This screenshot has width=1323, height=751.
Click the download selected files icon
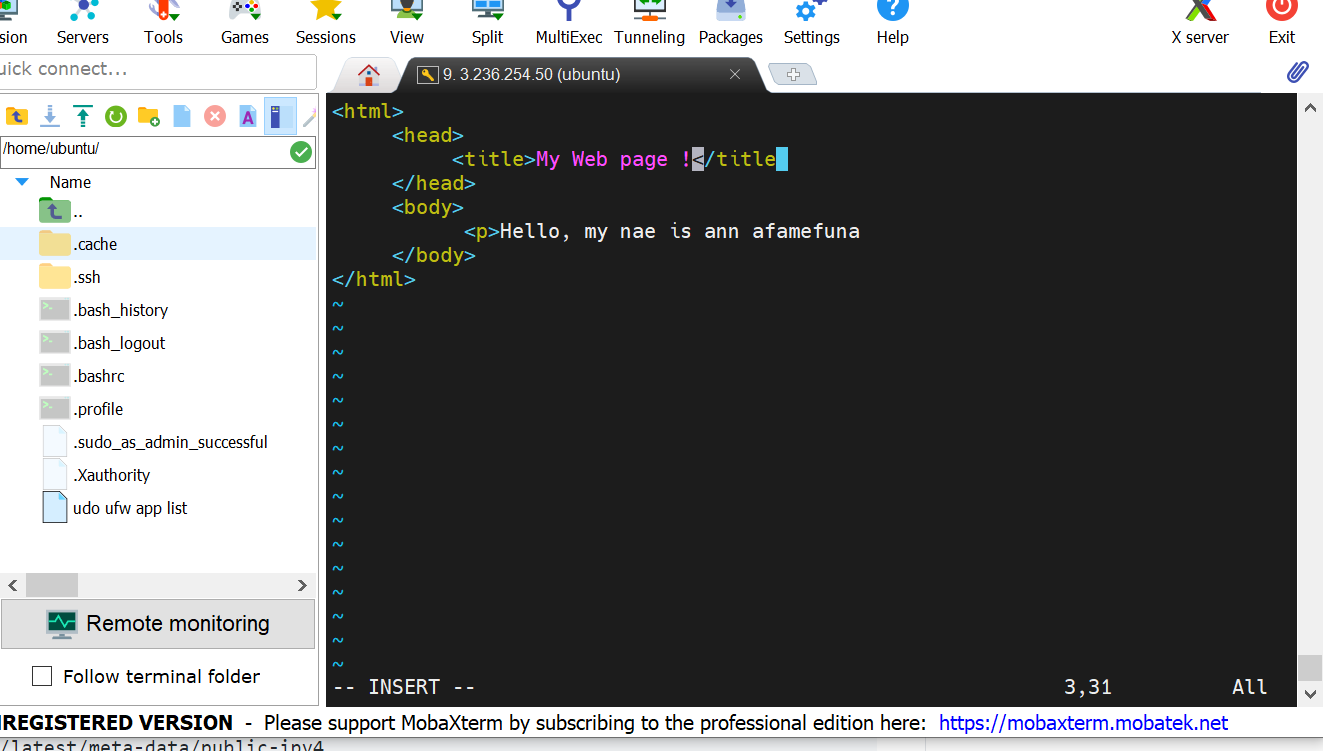[50, 117]
